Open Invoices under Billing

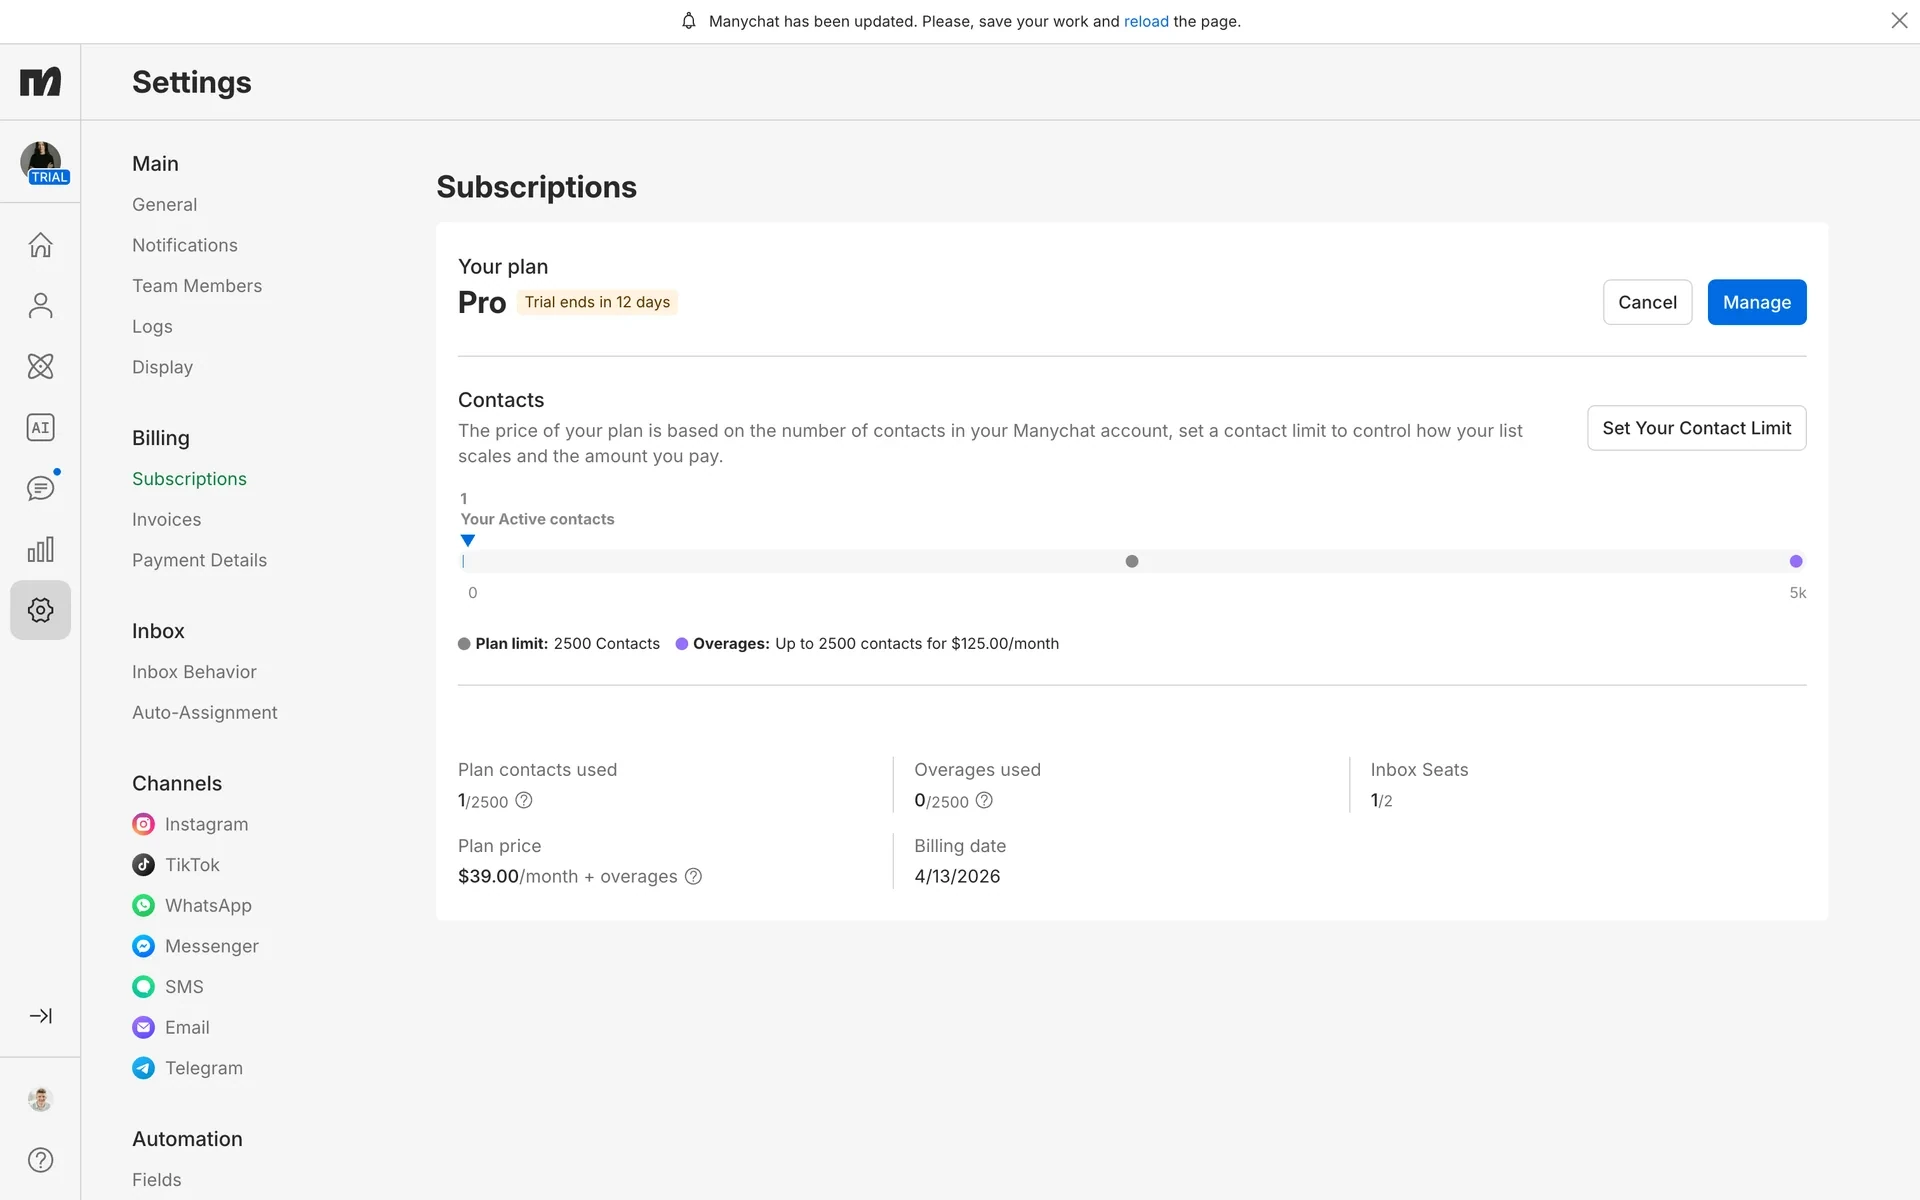pos(166,520)
